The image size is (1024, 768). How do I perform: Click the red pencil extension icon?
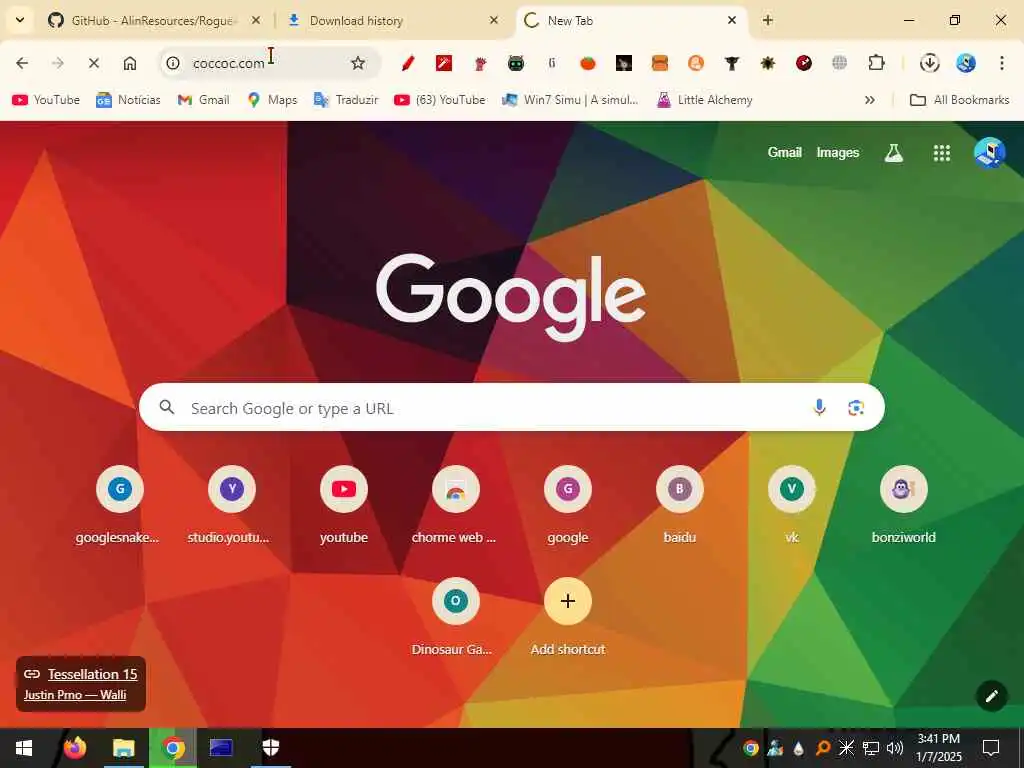click(408, 63)
